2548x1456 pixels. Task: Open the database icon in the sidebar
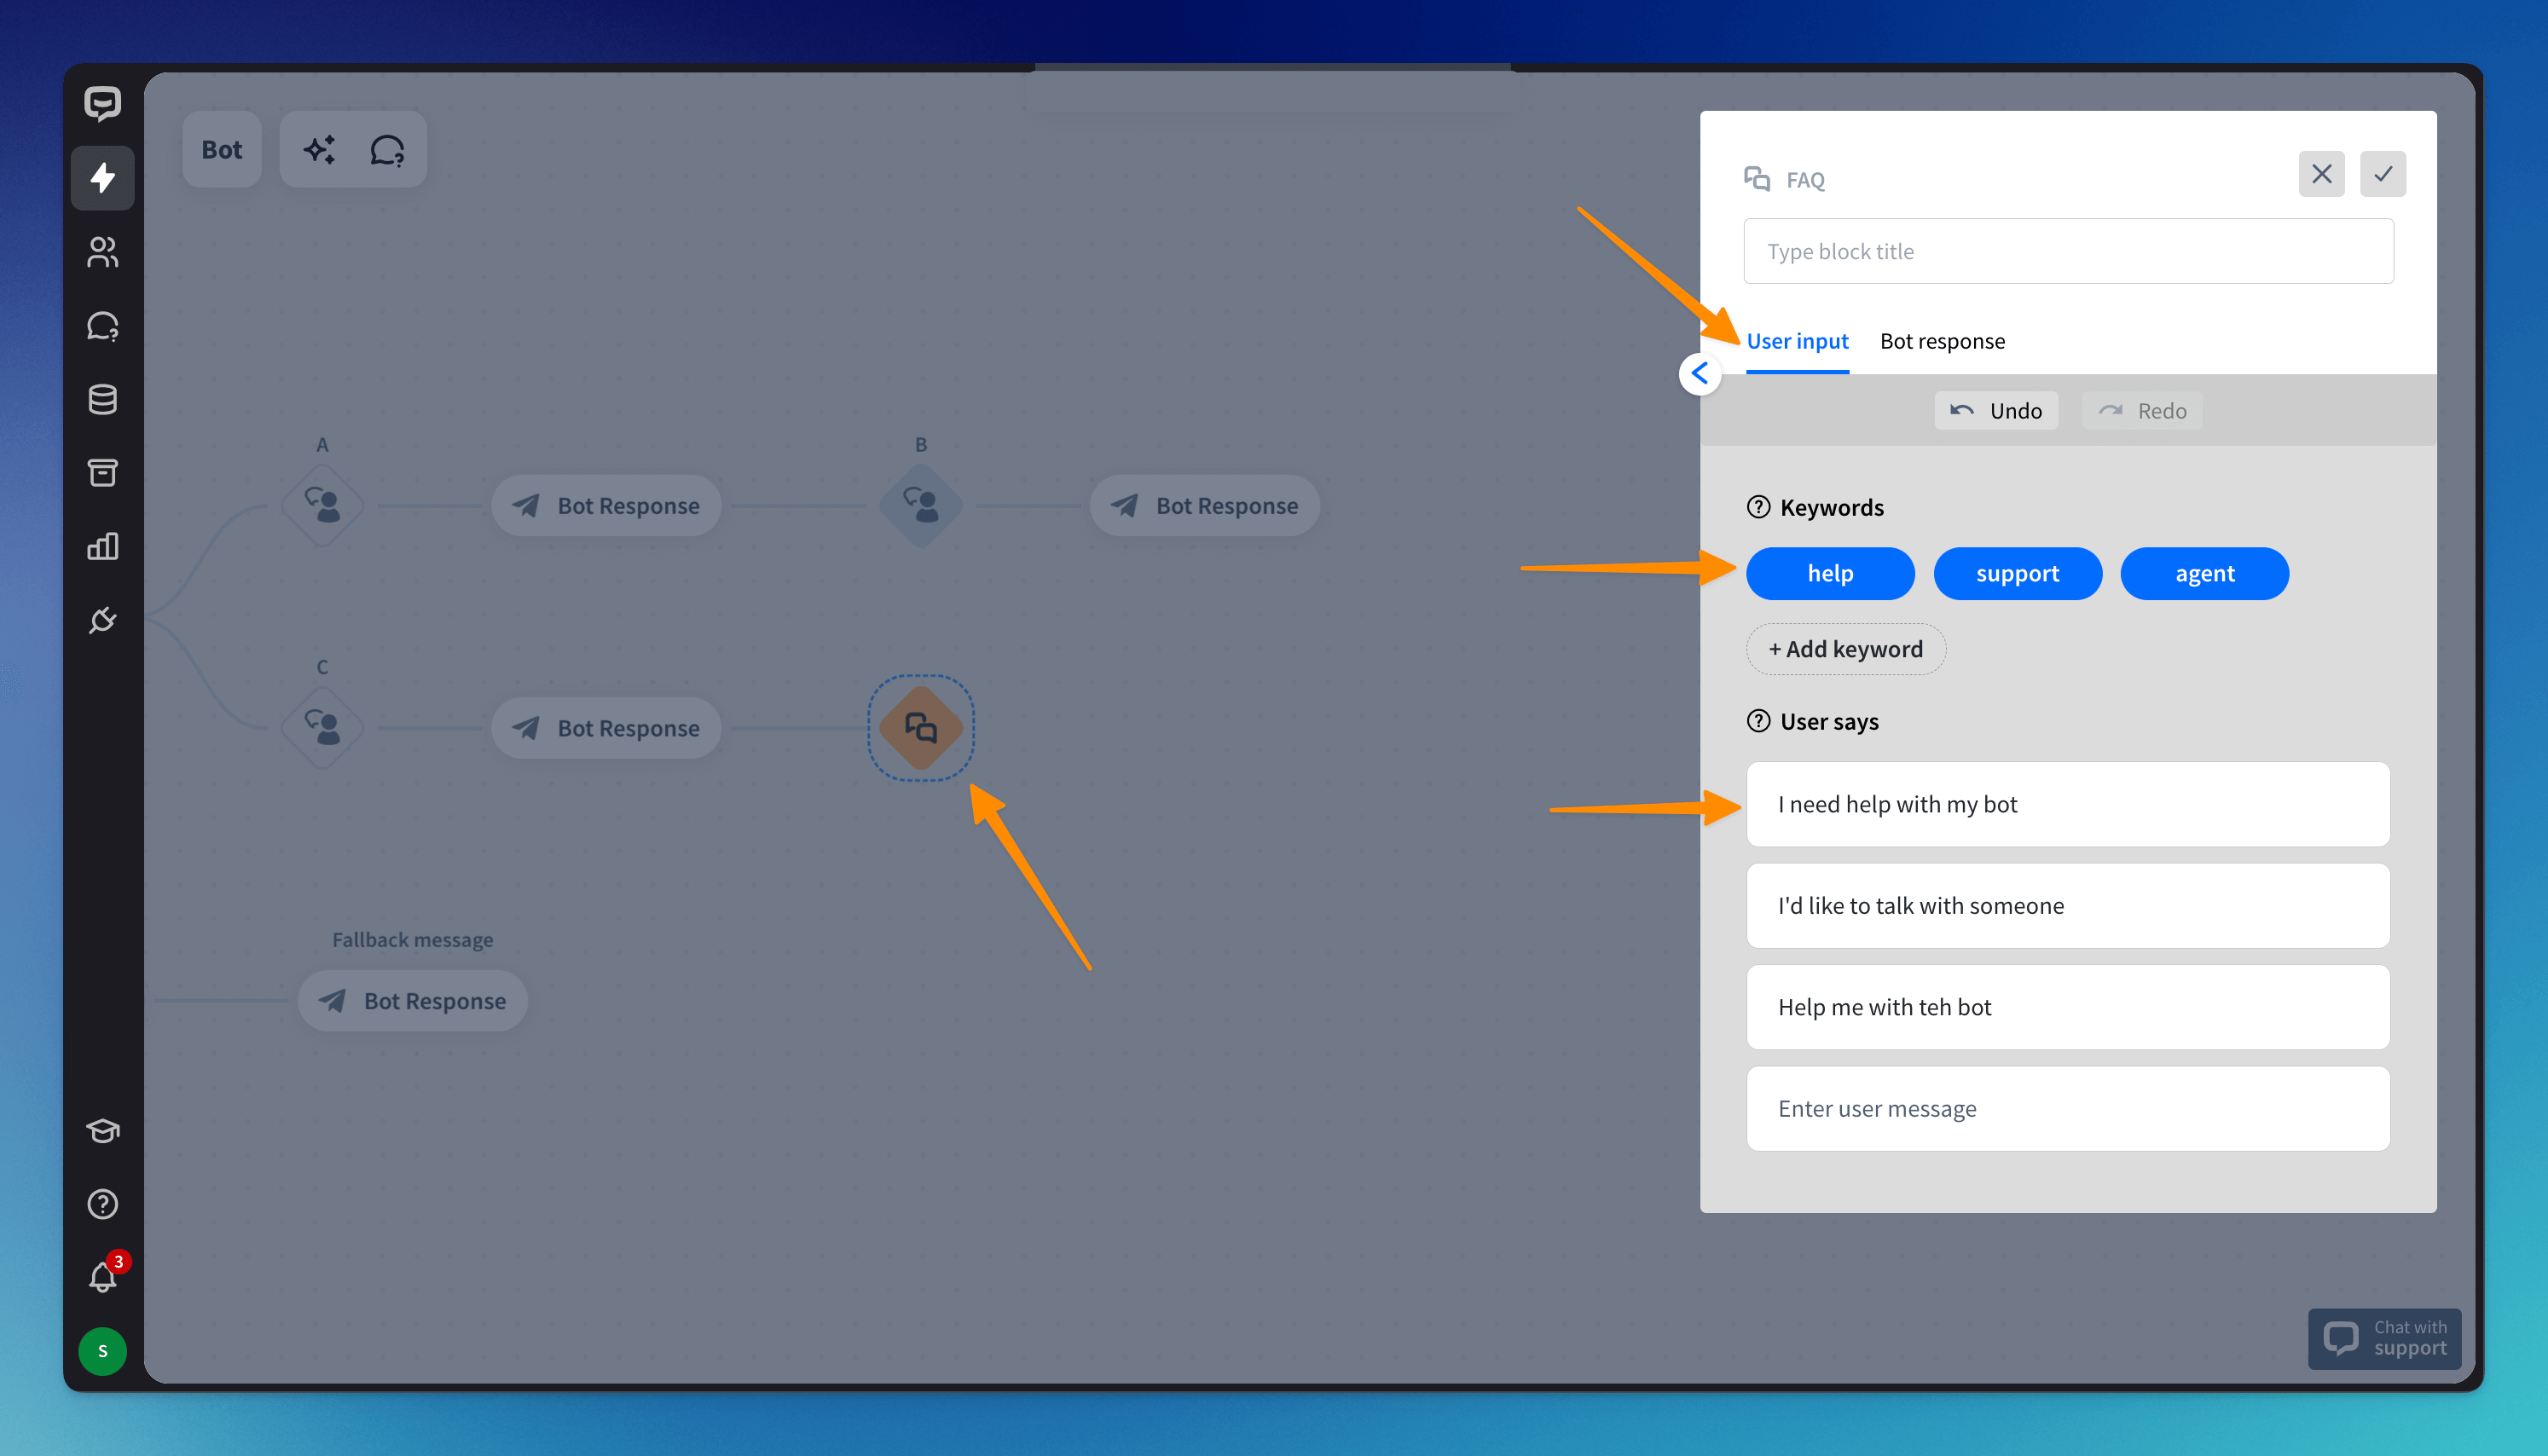point(102,399)
